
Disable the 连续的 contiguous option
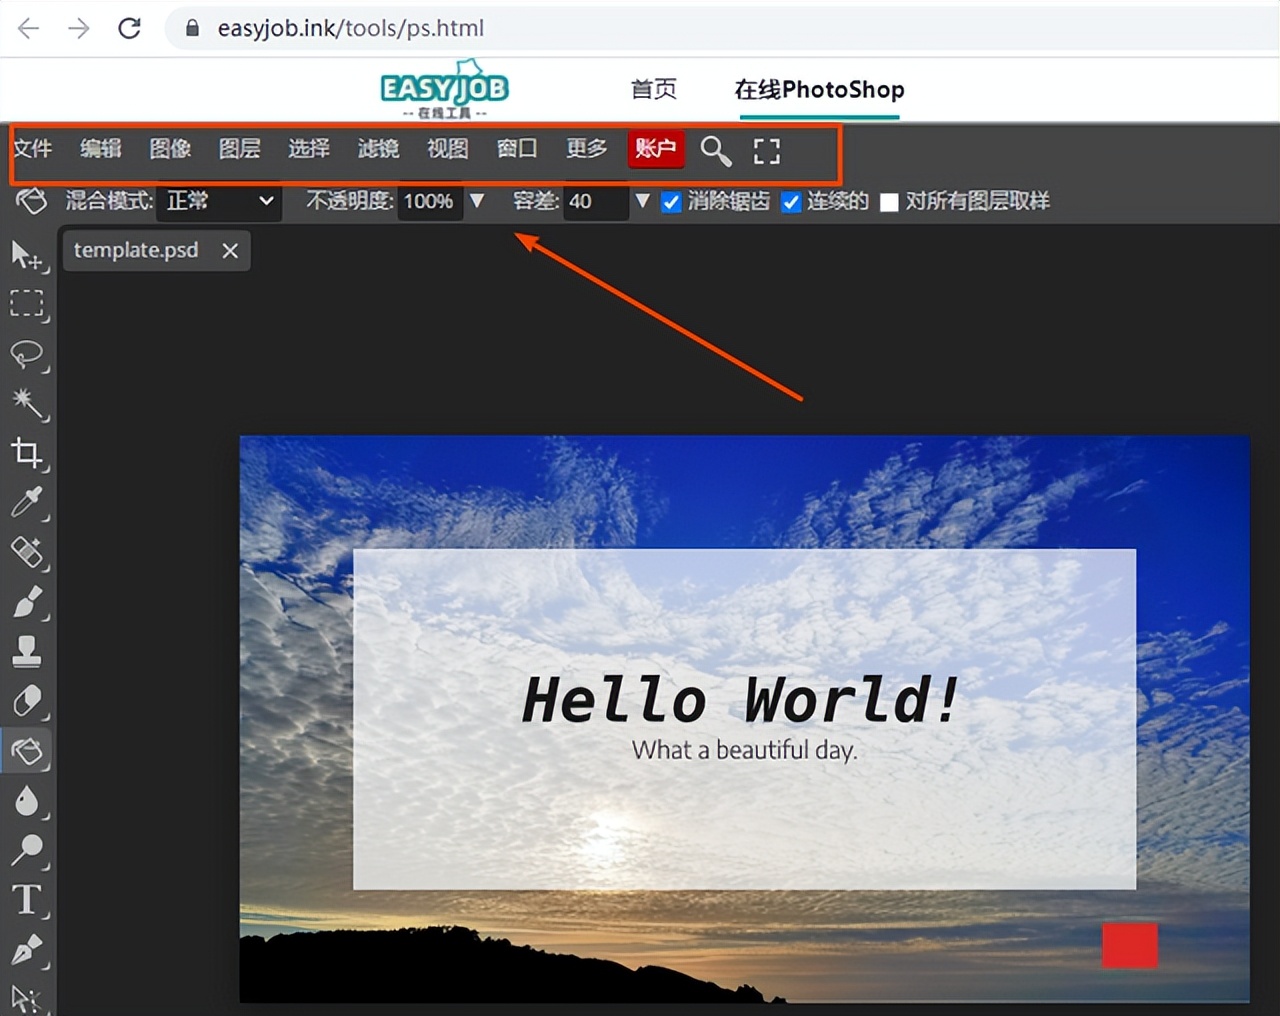(x=791, y=201)
